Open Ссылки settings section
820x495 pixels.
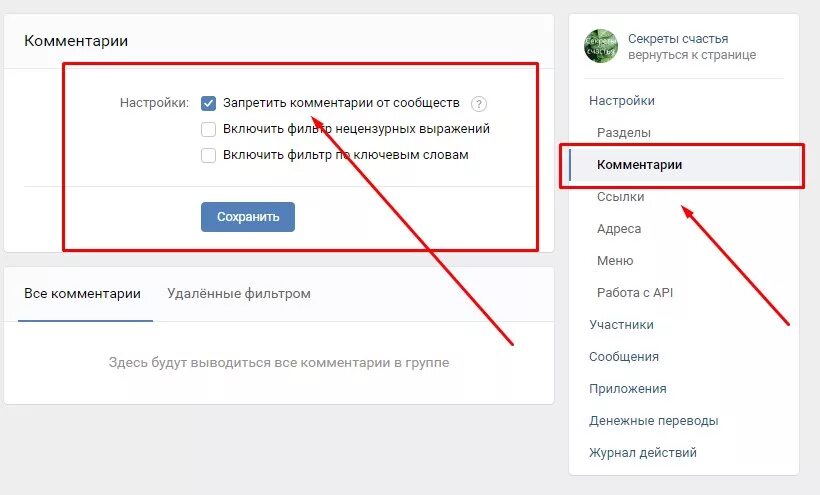[x=621, y=197]
